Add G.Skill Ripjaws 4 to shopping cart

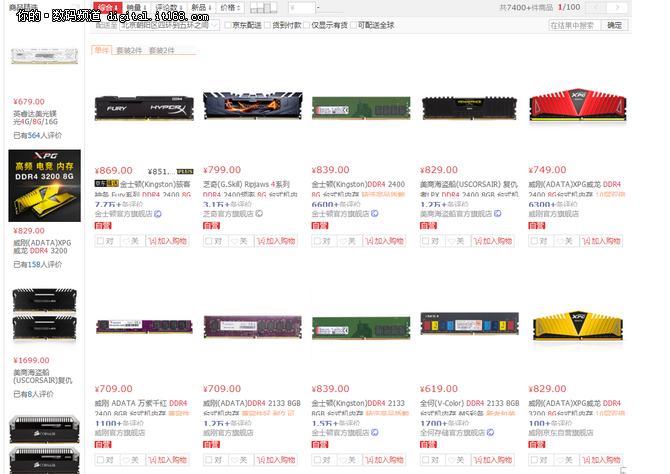pyautogui.click(x=276, y=241)
